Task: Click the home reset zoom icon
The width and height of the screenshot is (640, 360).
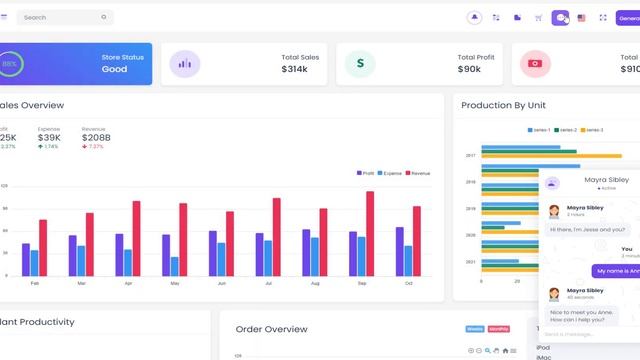Action: point(505,351)
